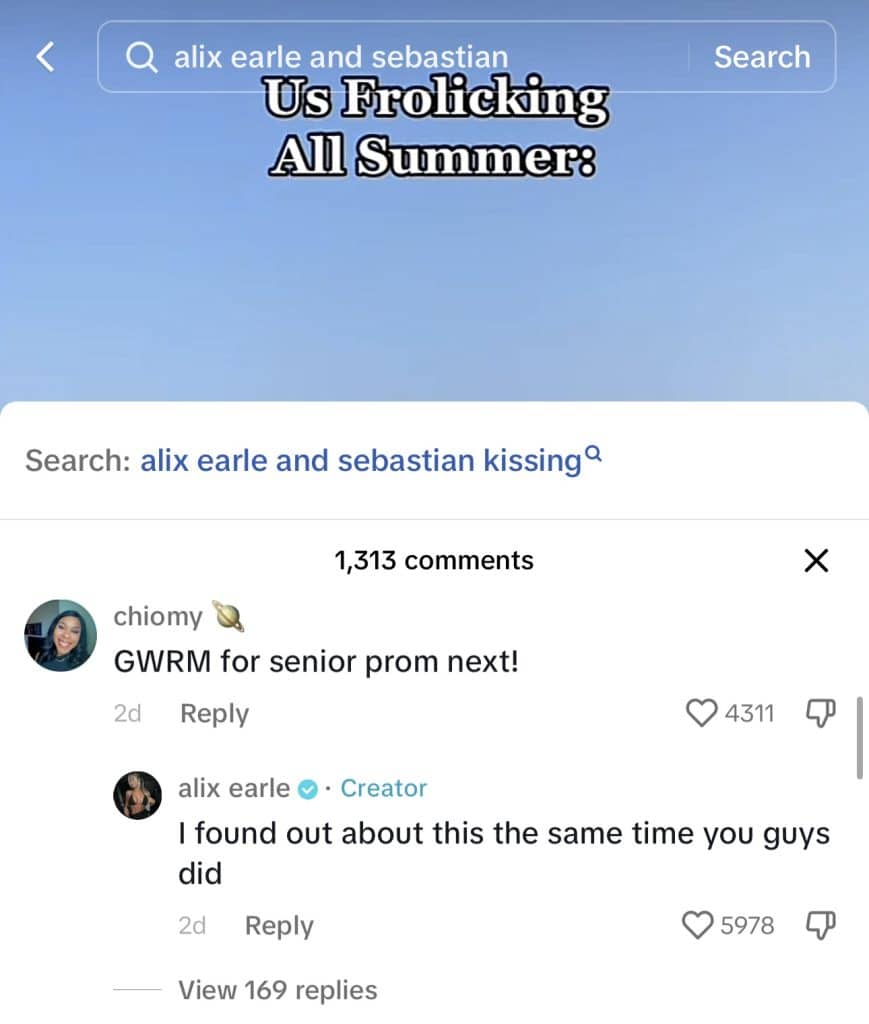Open suggested search alix earle and sebastian kissing
Image resolution: width=869 pixels, height=1024 pixels.
pos(360,460)
